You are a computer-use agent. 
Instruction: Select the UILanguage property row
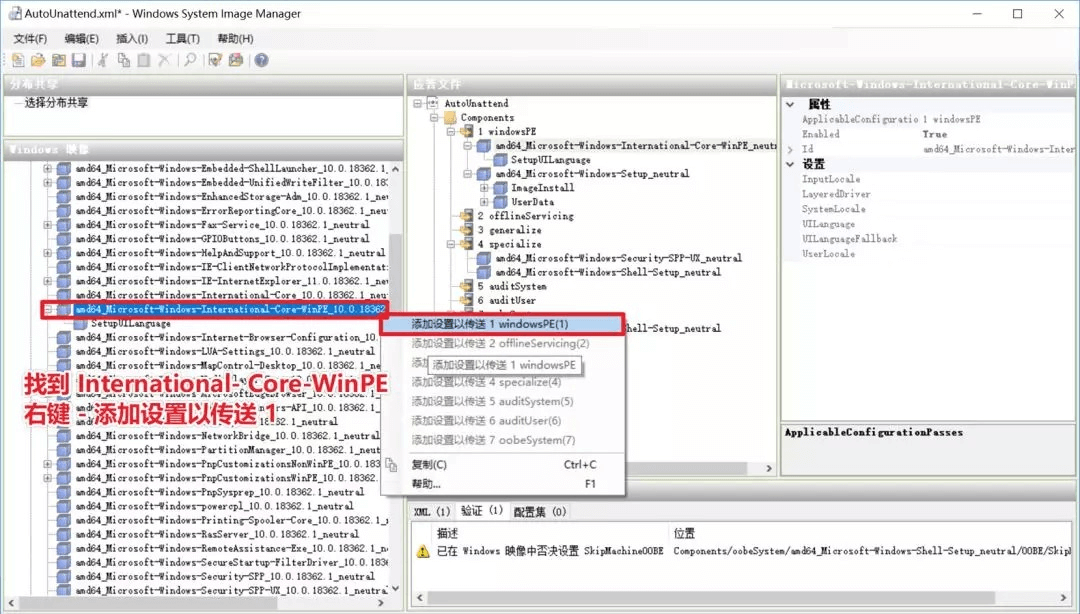(828, 224)
